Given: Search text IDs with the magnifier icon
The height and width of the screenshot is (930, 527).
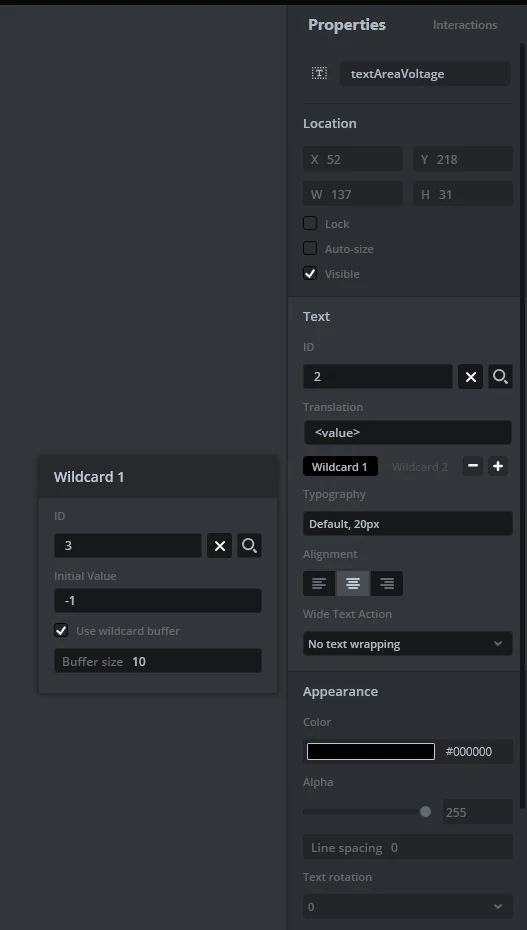Looking at the screenshot, I should 500,377.
